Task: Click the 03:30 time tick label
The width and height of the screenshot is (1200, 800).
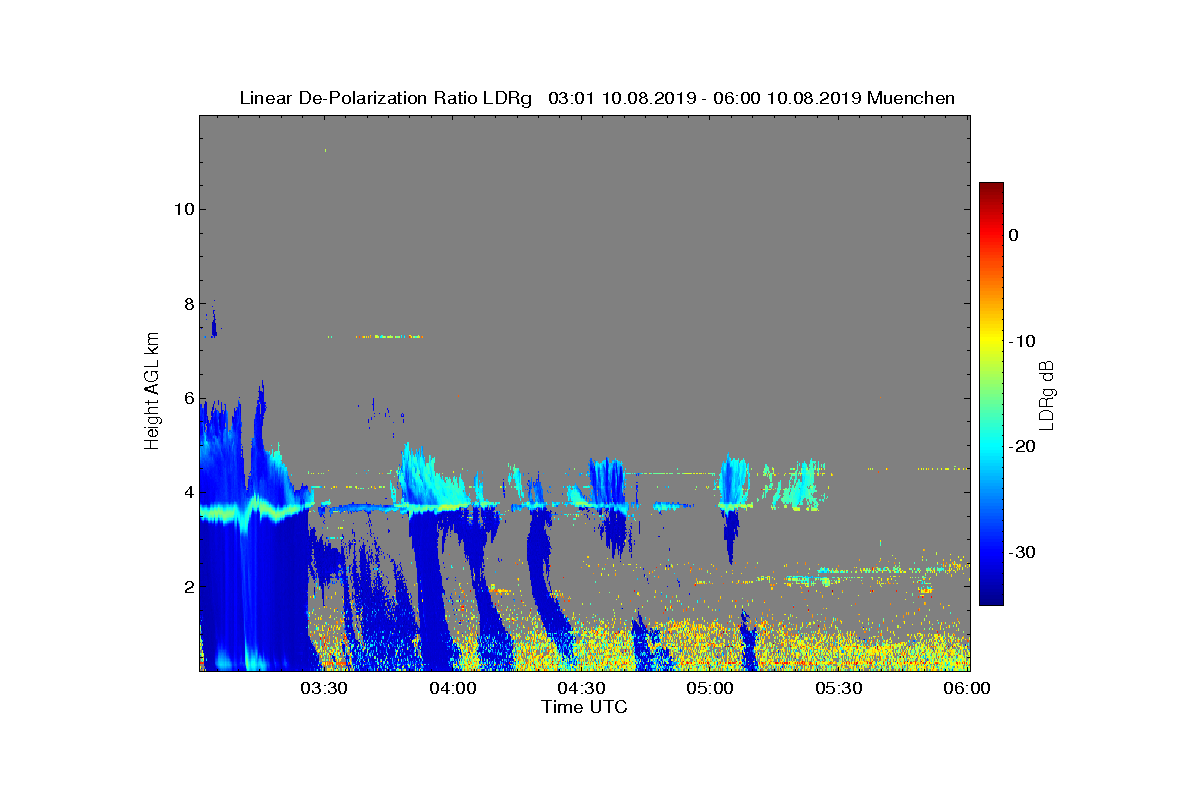Action: (325, 689)
